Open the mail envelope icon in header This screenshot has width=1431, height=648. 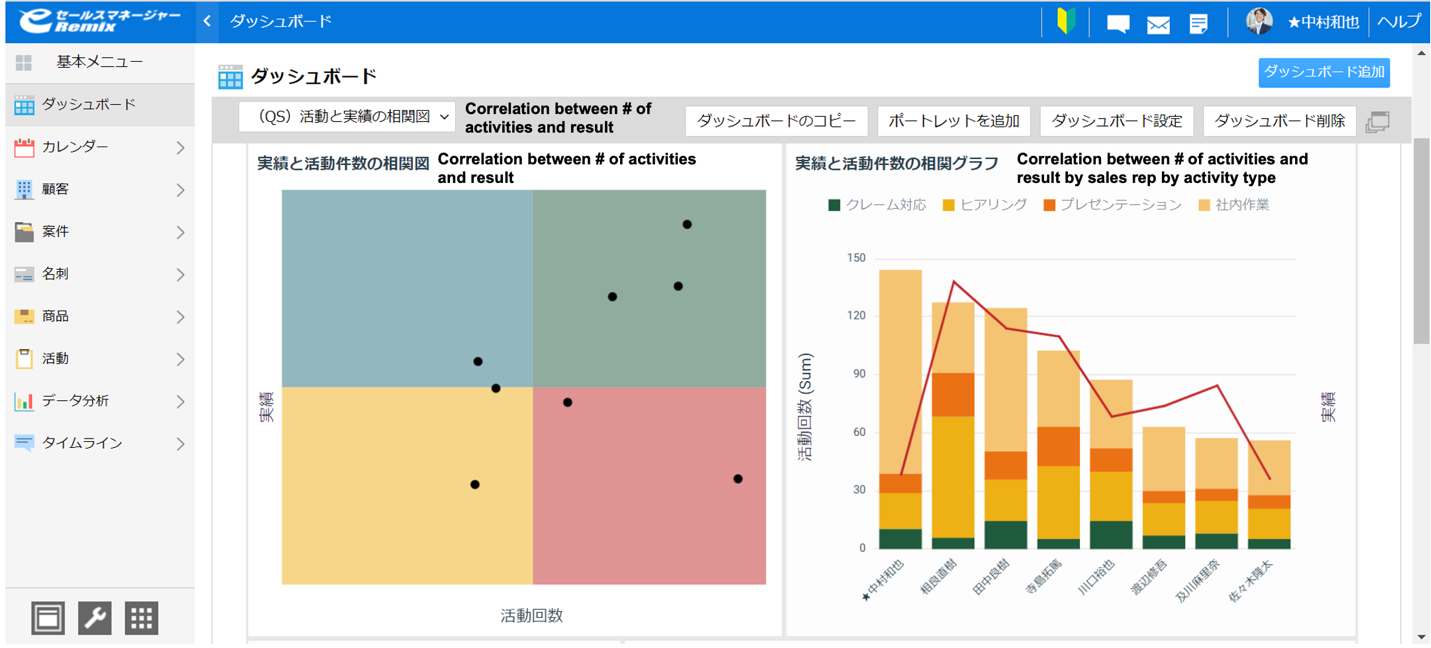pyautogui.click(x=1158, y=22)
